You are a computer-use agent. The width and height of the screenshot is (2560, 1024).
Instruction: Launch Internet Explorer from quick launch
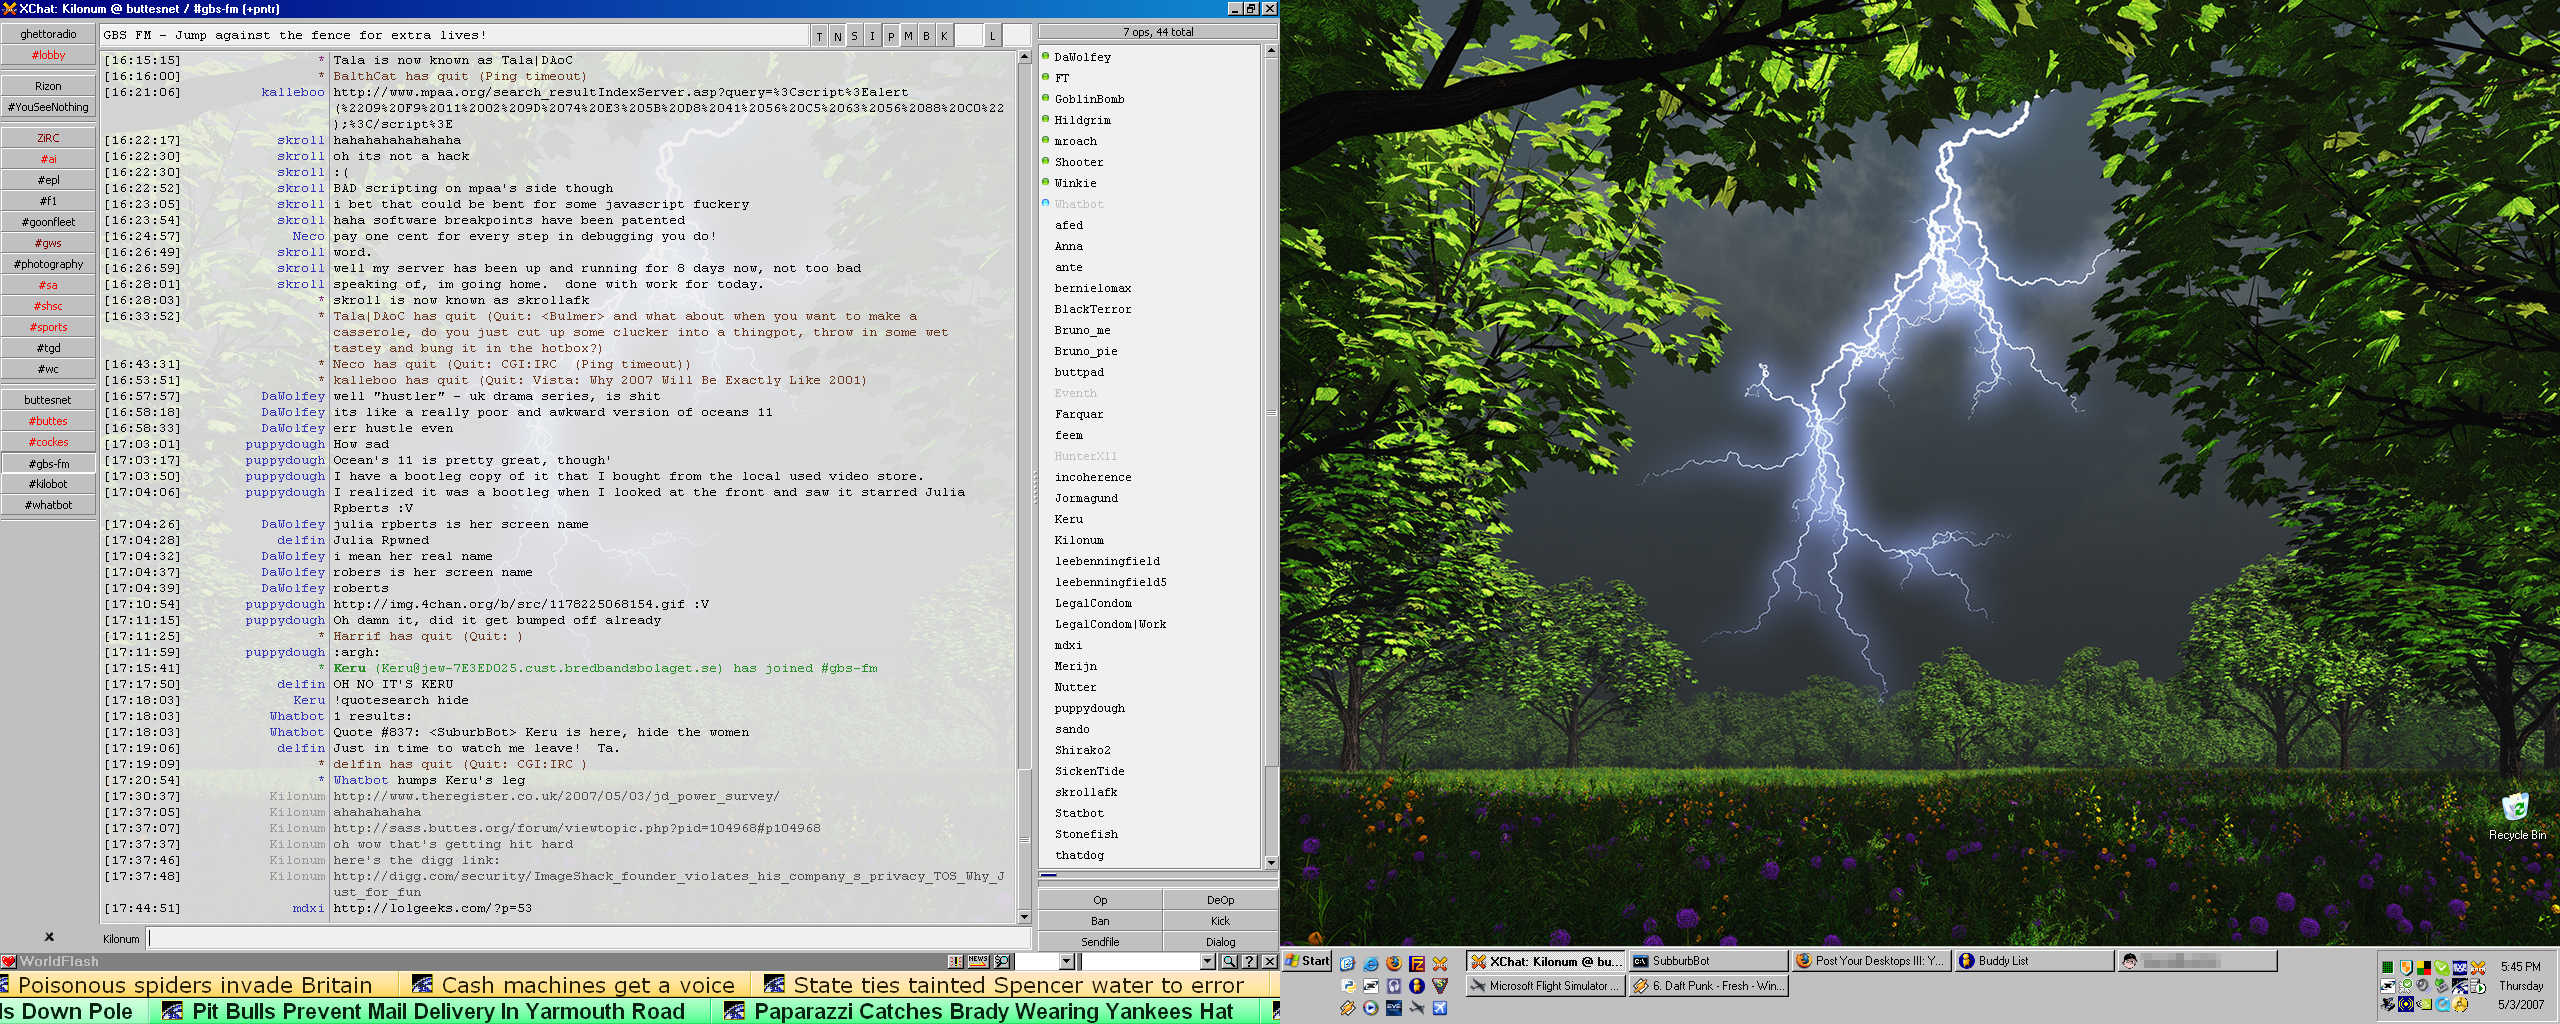(1371, 963)
